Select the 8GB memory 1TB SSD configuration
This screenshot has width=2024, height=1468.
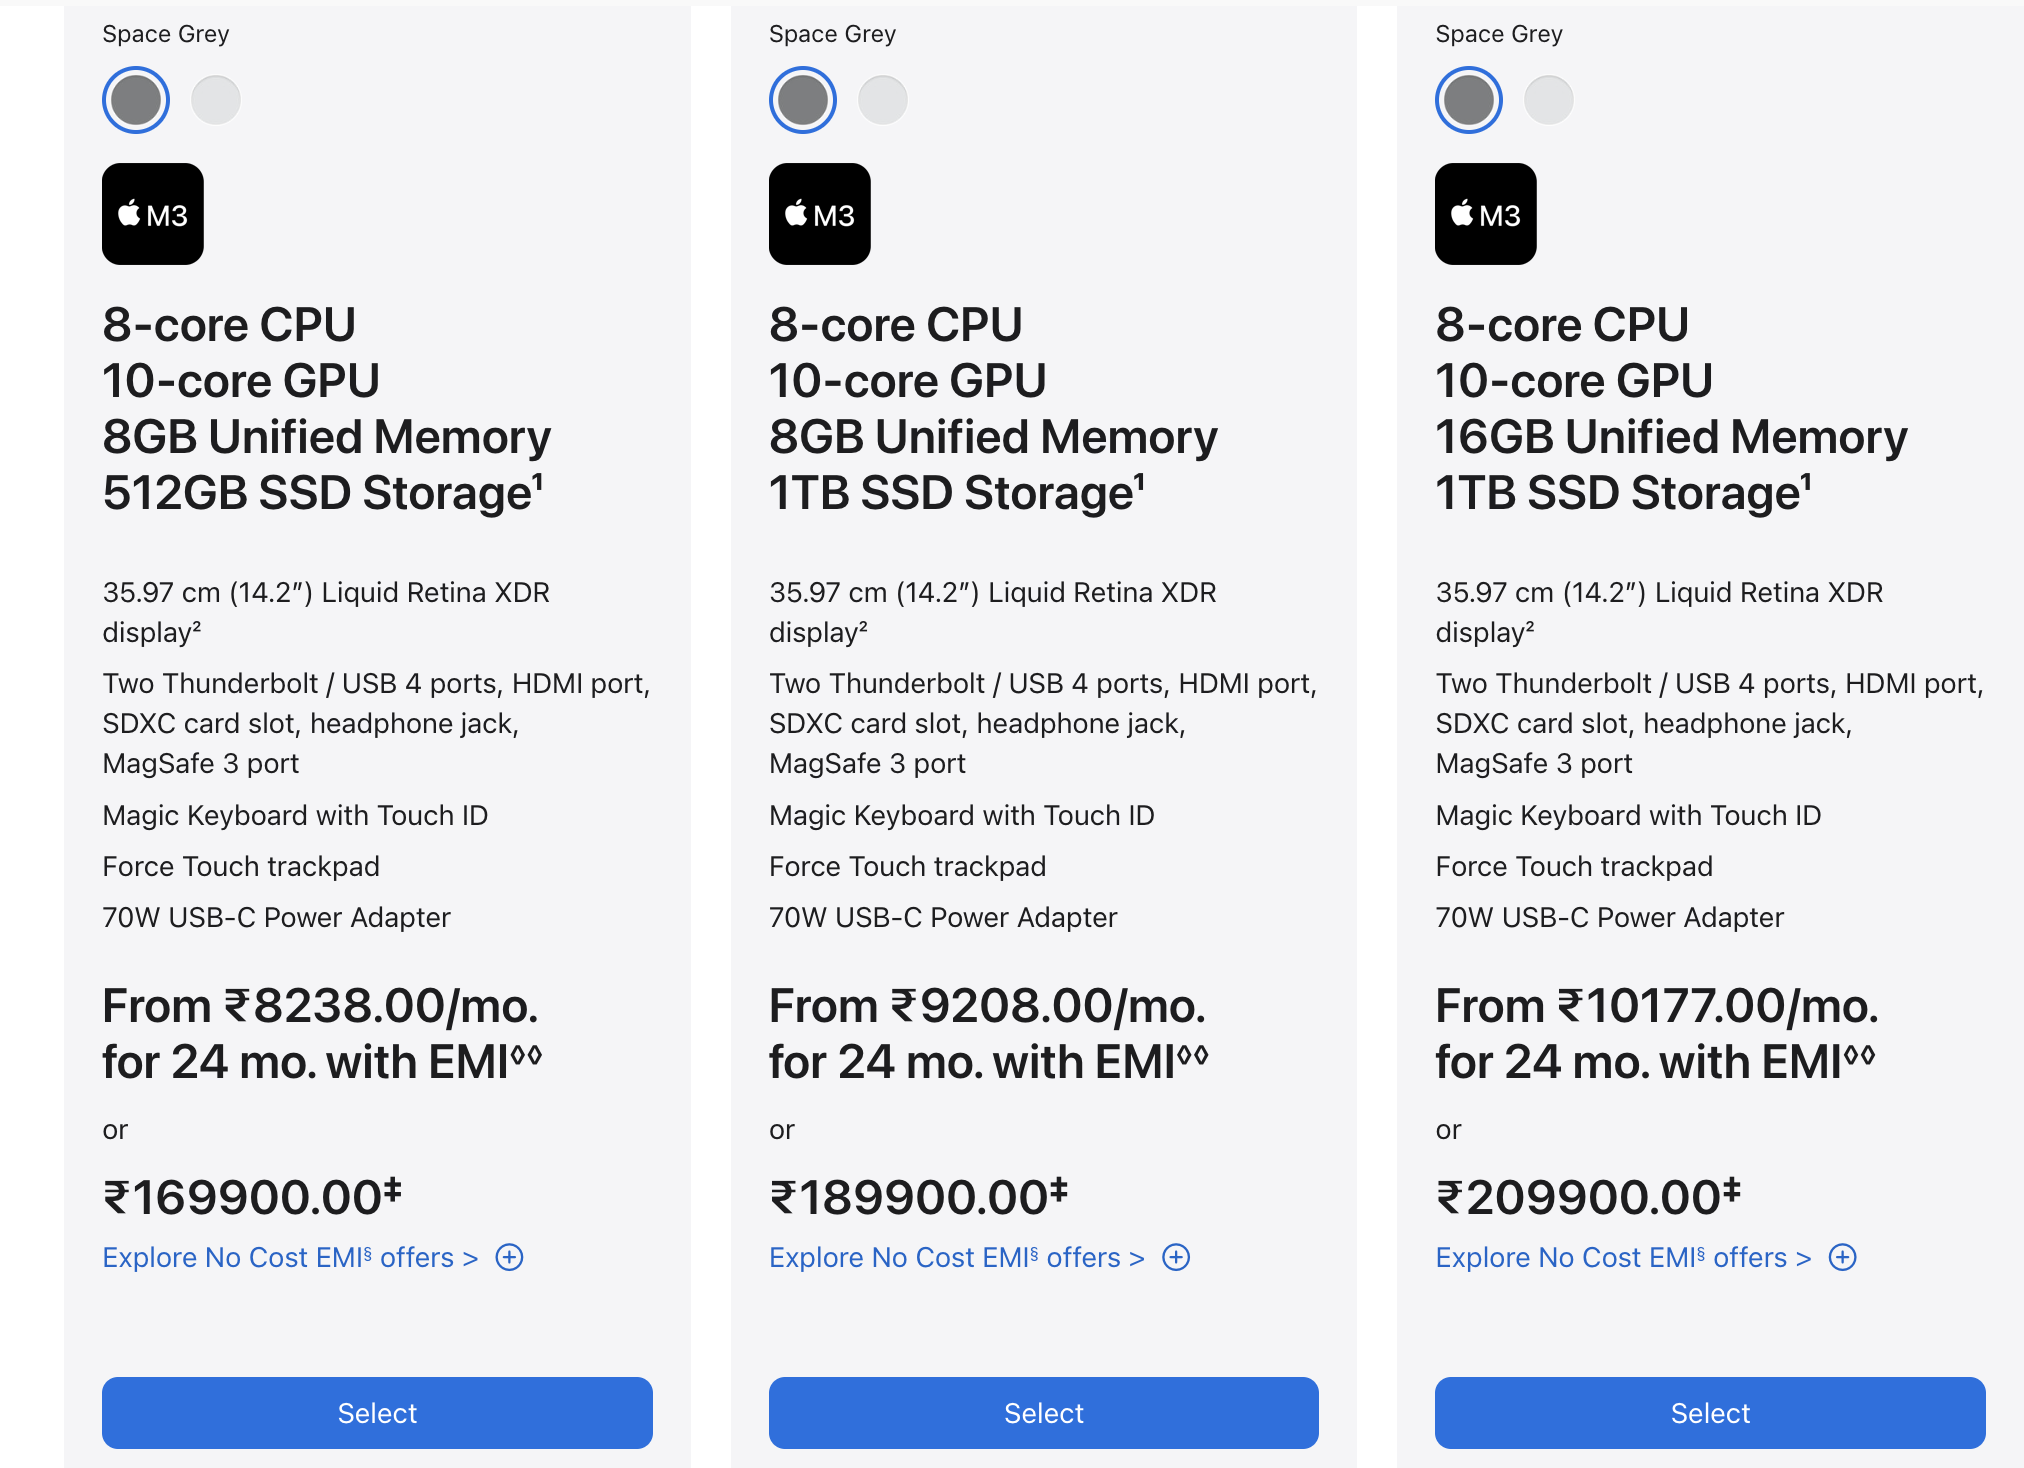coord(1043,1412)
